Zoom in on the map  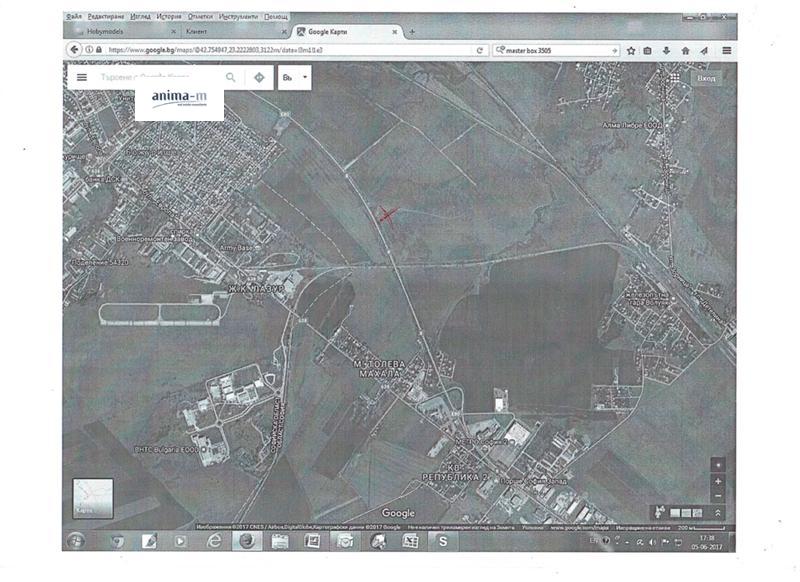(717, 481)
